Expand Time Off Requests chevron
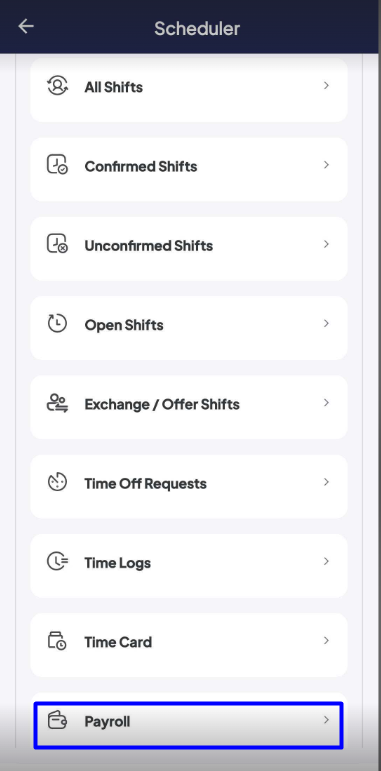The height and width of the screenshot is (771, 381). pyautogui.click(x=326, y=482)
